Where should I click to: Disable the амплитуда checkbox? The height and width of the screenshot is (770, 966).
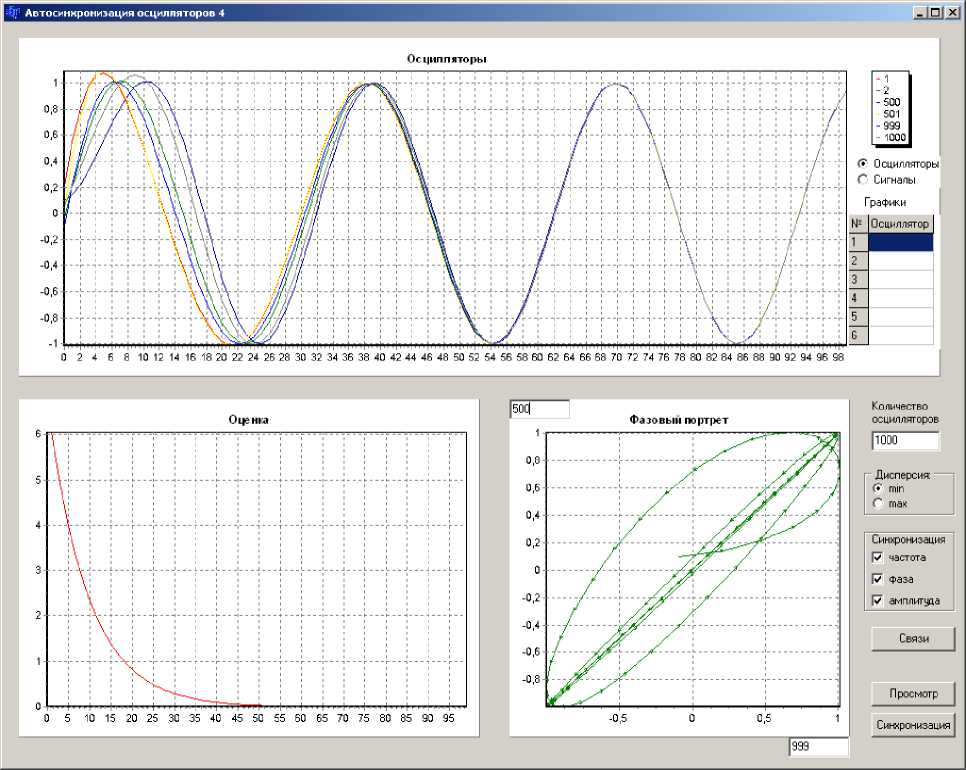pyautogui.click(x=878, y=601)
